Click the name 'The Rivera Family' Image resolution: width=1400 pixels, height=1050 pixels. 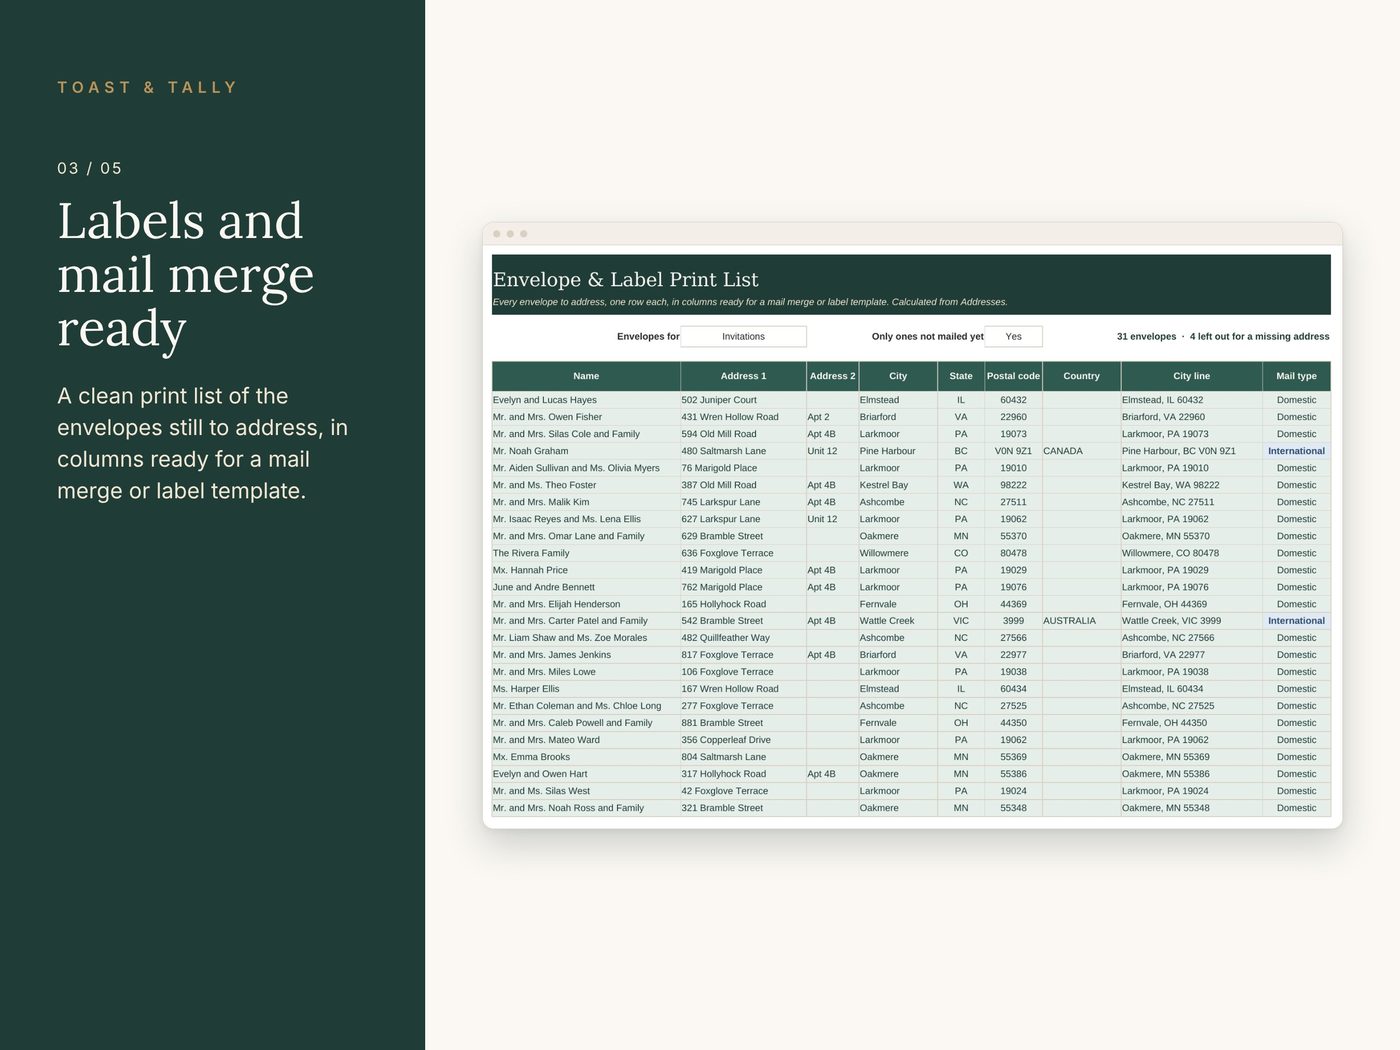point(531,553)
